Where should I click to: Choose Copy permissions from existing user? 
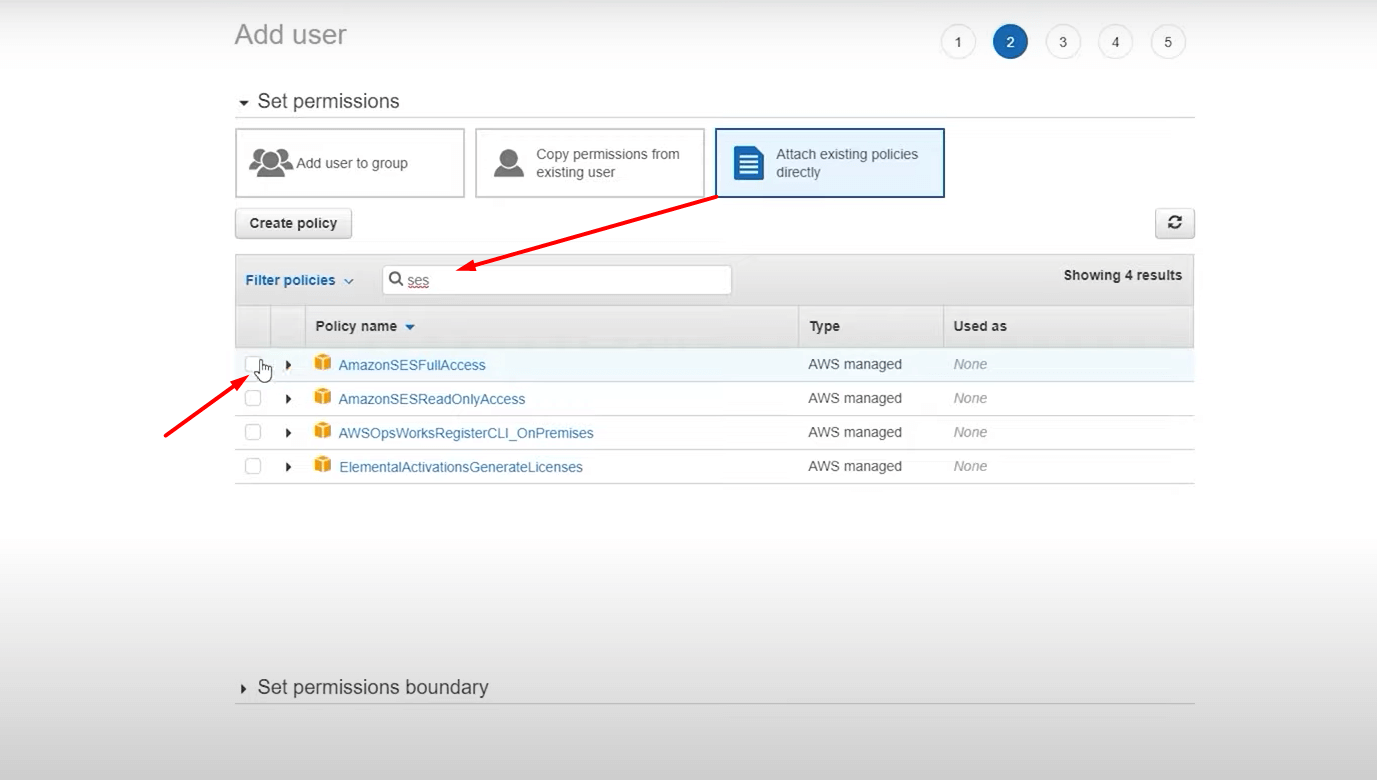(x=590, y=163)
